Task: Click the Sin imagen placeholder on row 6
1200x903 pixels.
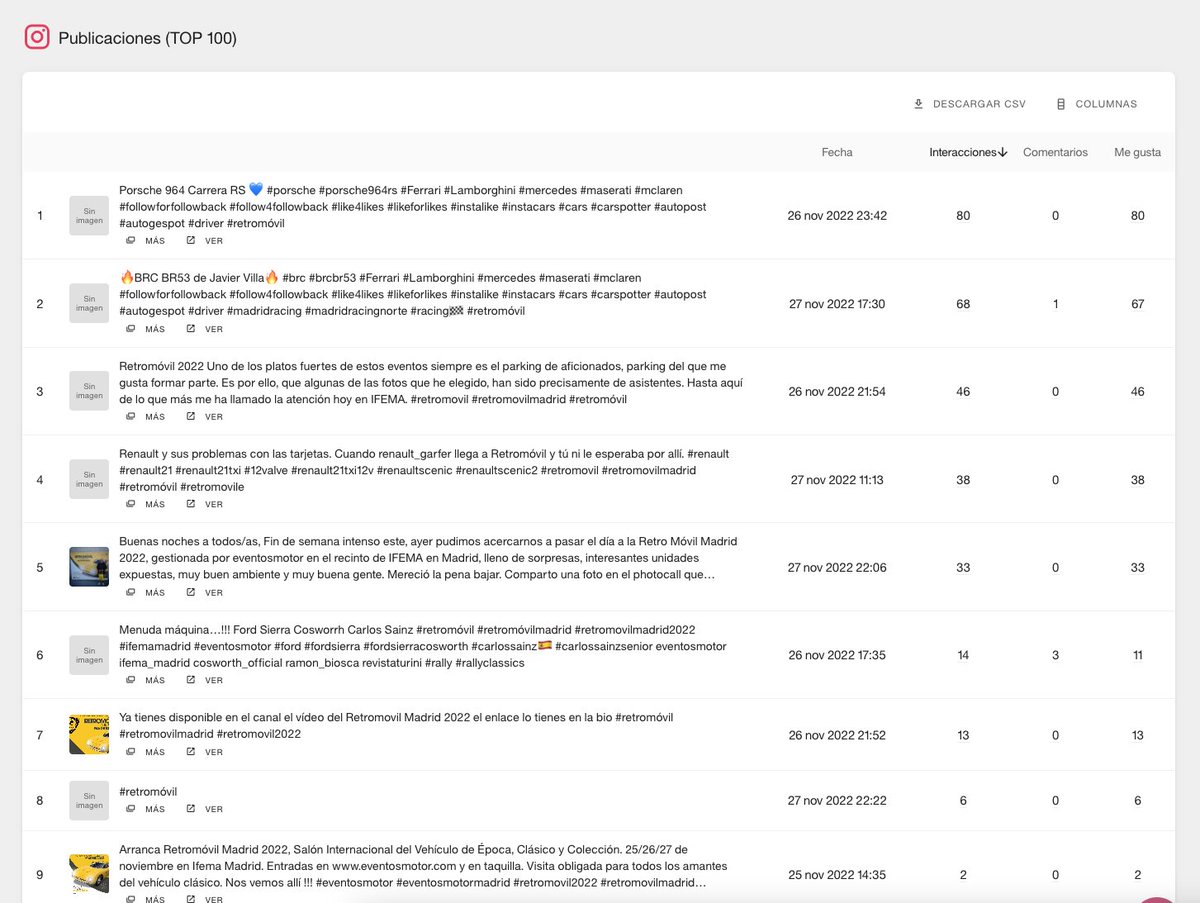Action: pyautogui.click(x=89, y=655)
